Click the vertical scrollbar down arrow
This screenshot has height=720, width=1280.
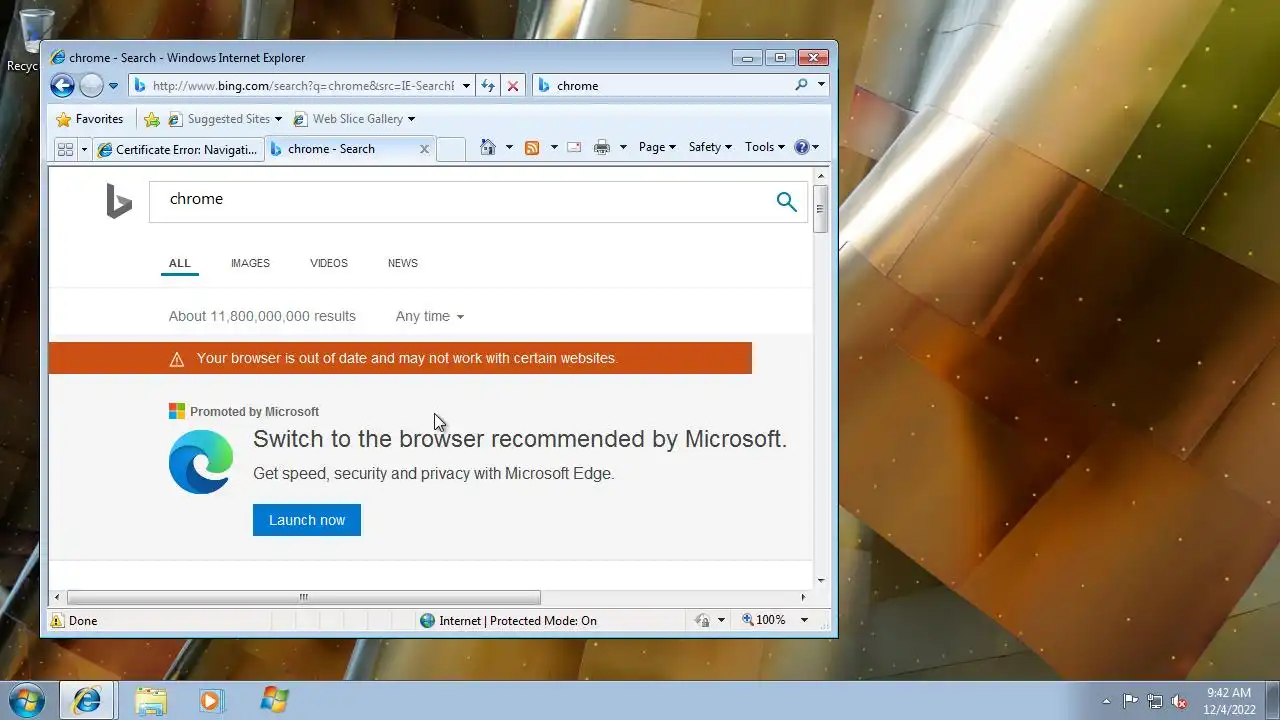click(821, 580)
